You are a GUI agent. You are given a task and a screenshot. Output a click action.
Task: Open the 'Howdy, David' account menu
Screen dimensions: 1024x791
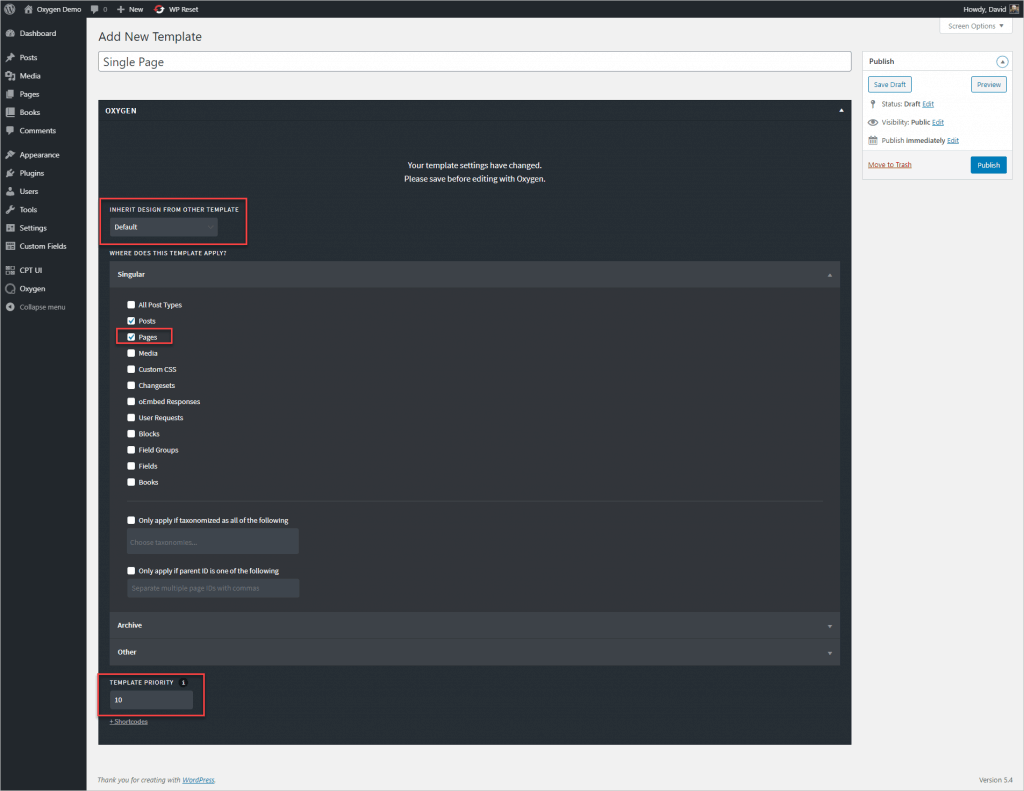pyautogui.click(x=985, y=9)
